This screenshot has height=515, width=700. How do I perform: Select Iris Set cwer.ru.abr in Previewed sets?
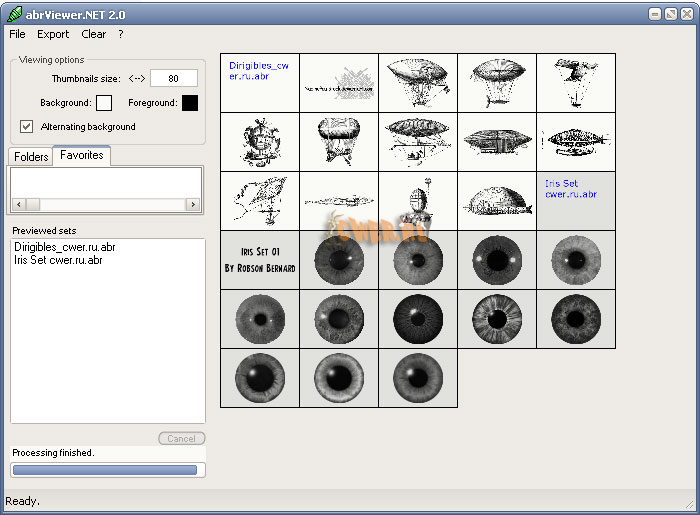(58, 260)
